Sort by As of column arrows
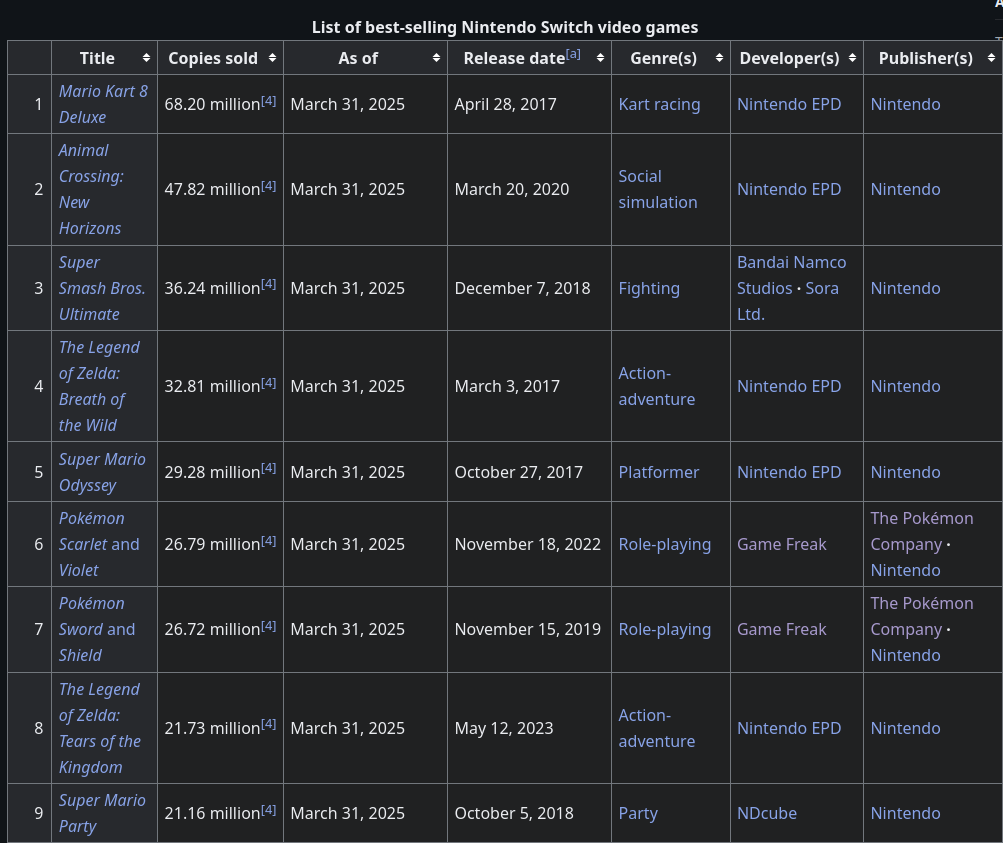 click(x=436, y=58)
